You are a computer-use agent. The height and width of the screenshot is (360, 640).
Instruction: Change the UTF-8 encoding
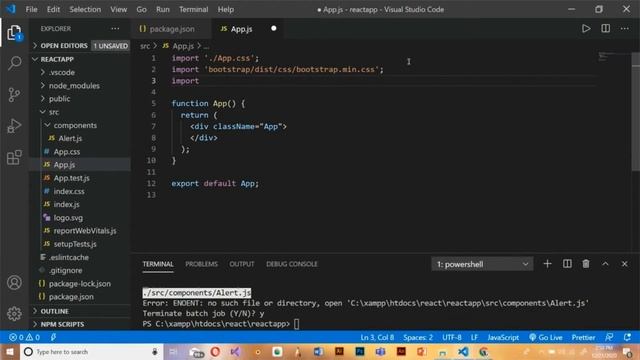[x=451, y=337]
